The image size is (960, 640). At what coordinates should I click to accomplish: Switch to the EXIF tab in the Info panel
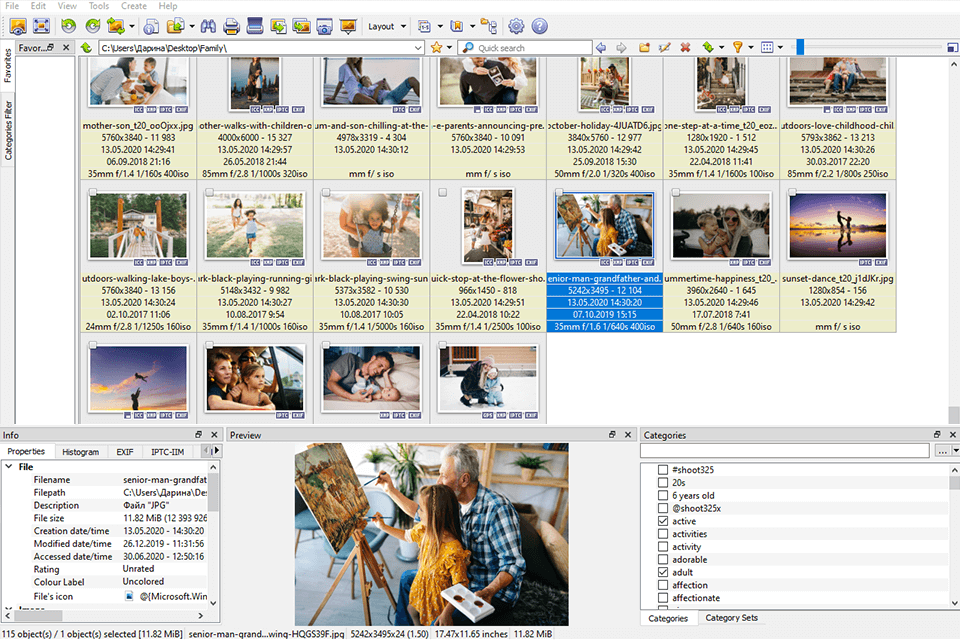pos(124,451)
